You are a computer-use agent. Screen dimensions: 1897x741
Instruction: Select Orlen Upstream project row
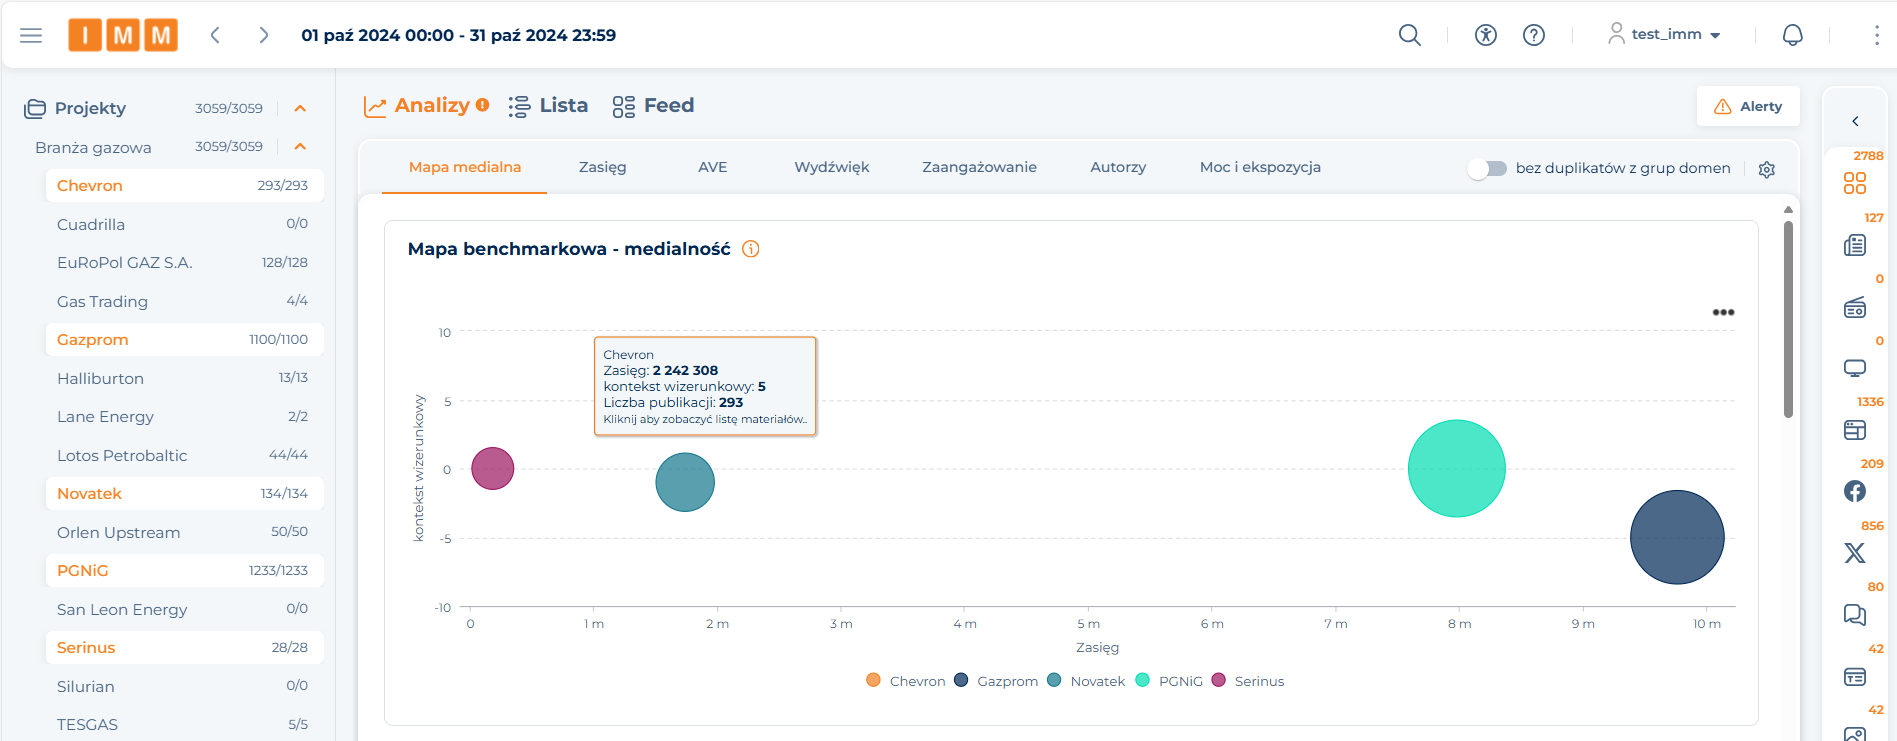pos(184,532)
